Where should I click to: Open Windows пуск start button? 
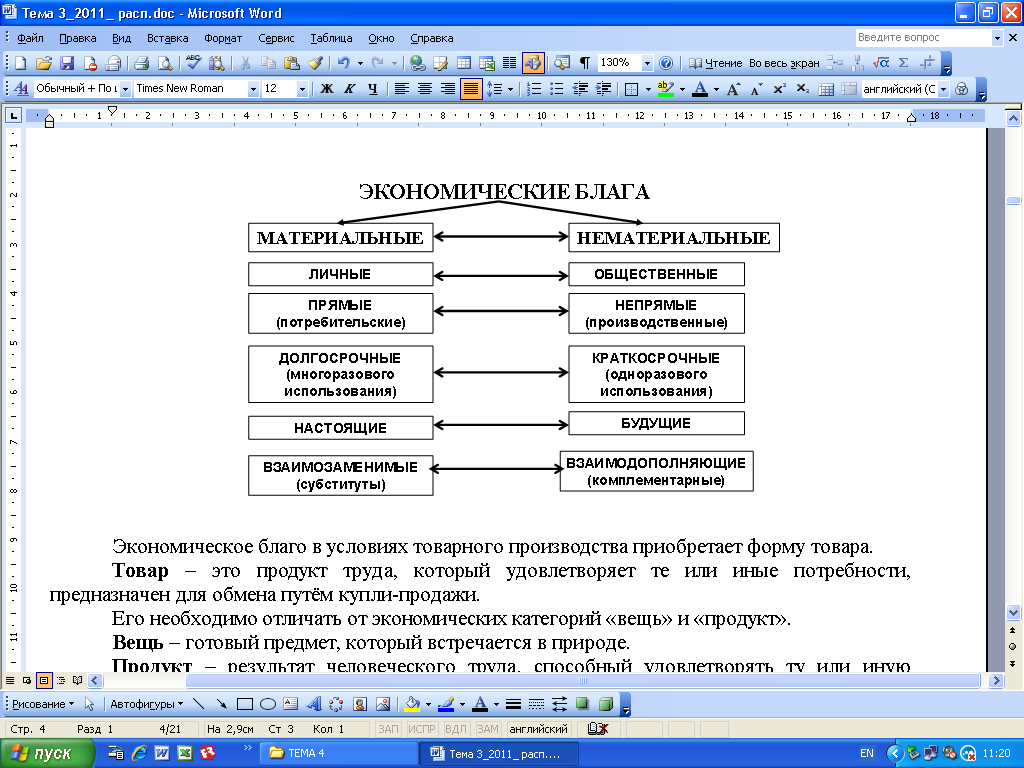tap(47, 753)
